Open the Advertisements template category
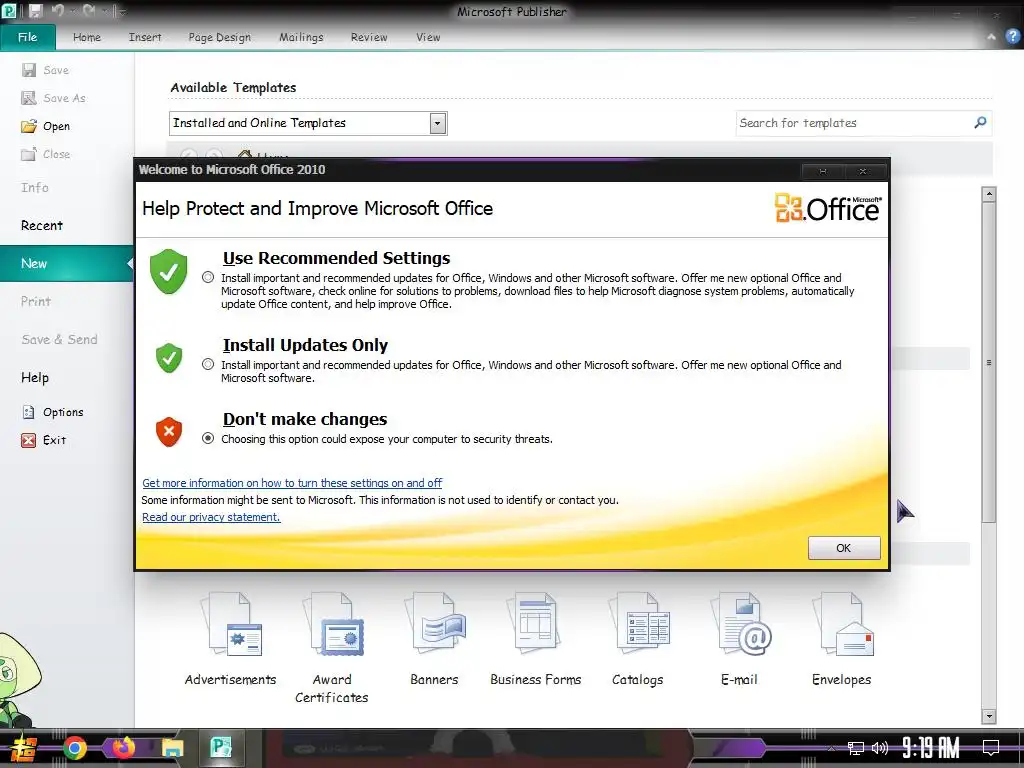The height and width of the screenshot is (768, 1024). 231,639
